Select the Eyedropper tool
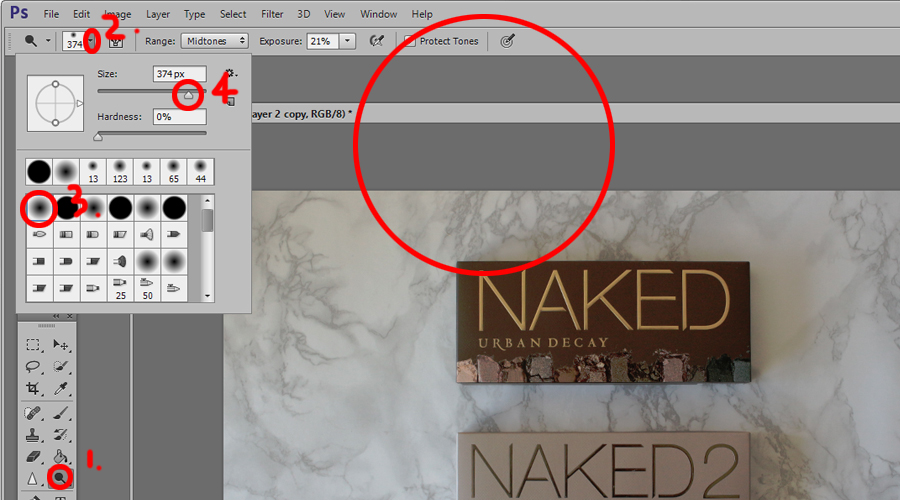 61,389
